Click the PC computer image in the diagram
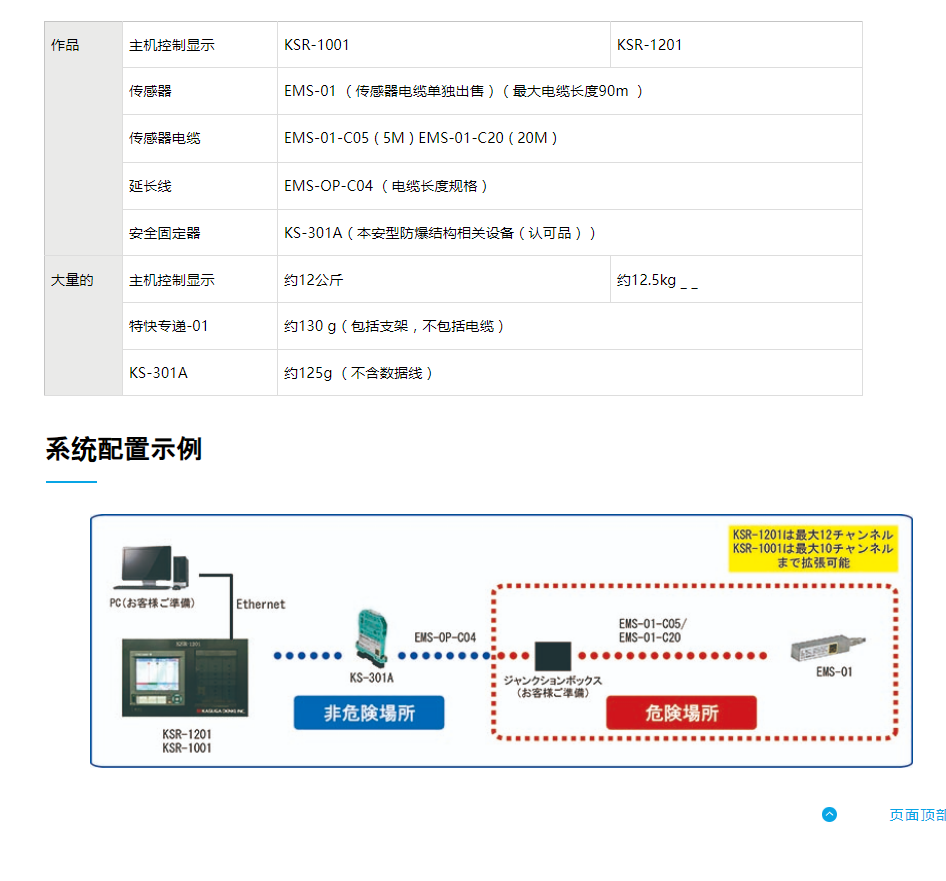The width and height of the screenshot is (946, 881). [x=151, y=567]
